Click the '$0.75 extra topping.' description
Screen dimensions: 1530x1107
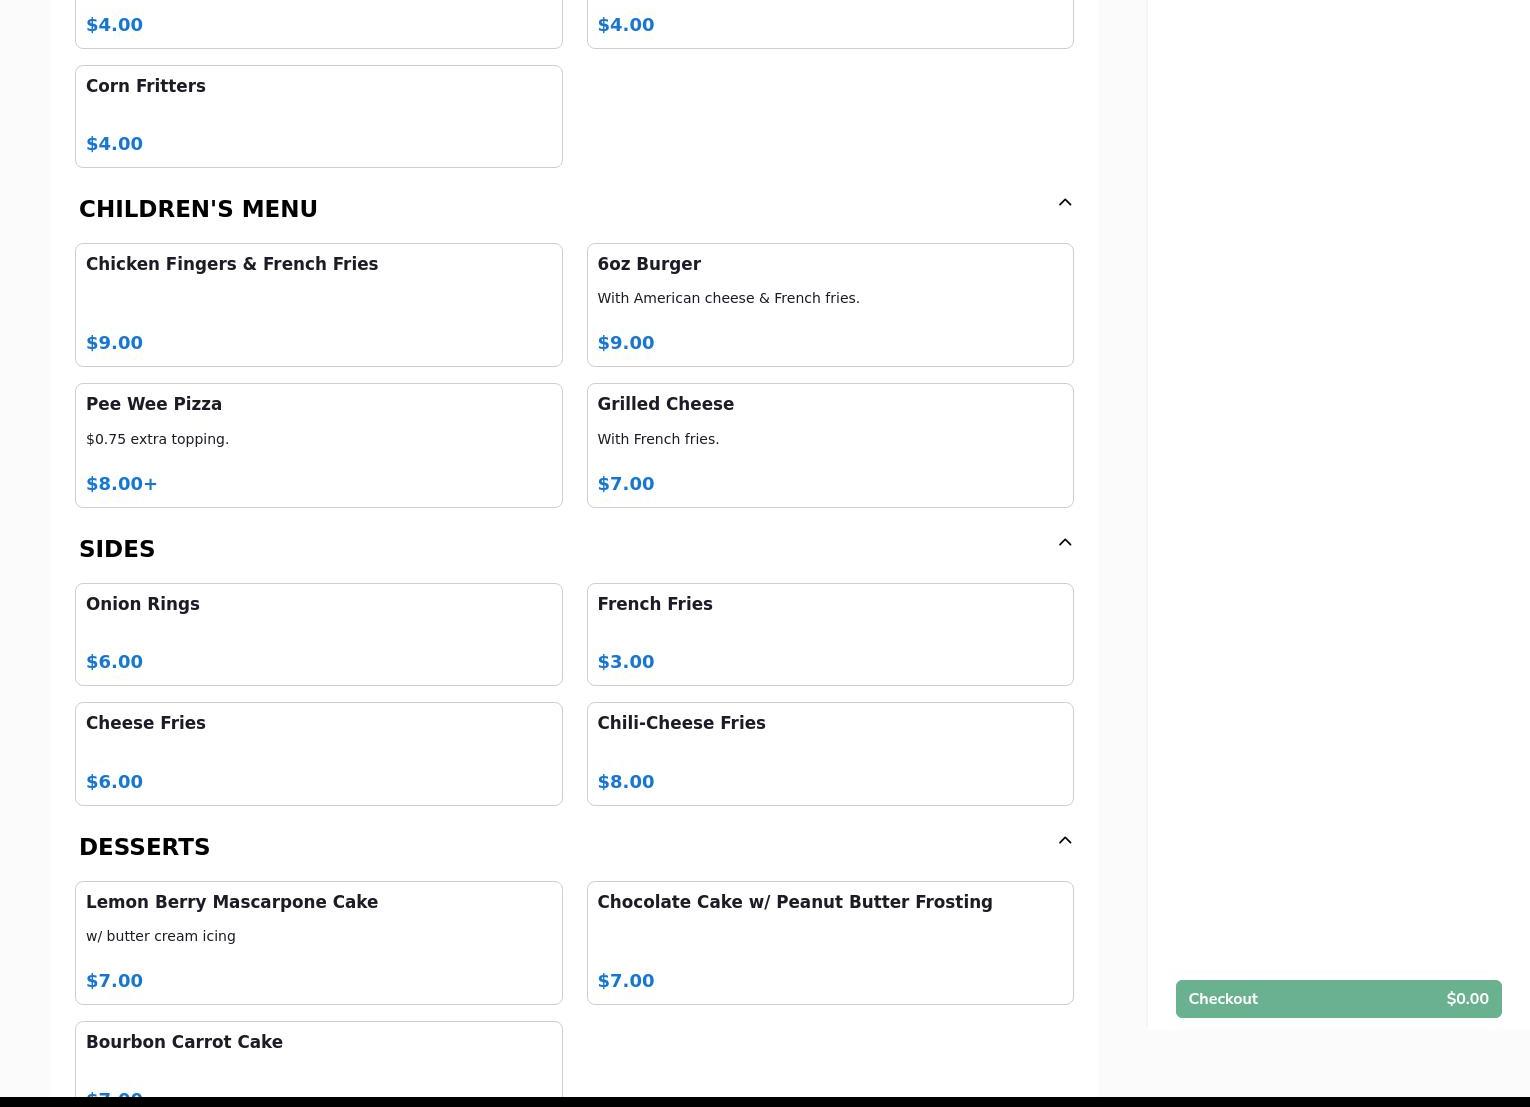pyautogui.click(x=157, y=439)
